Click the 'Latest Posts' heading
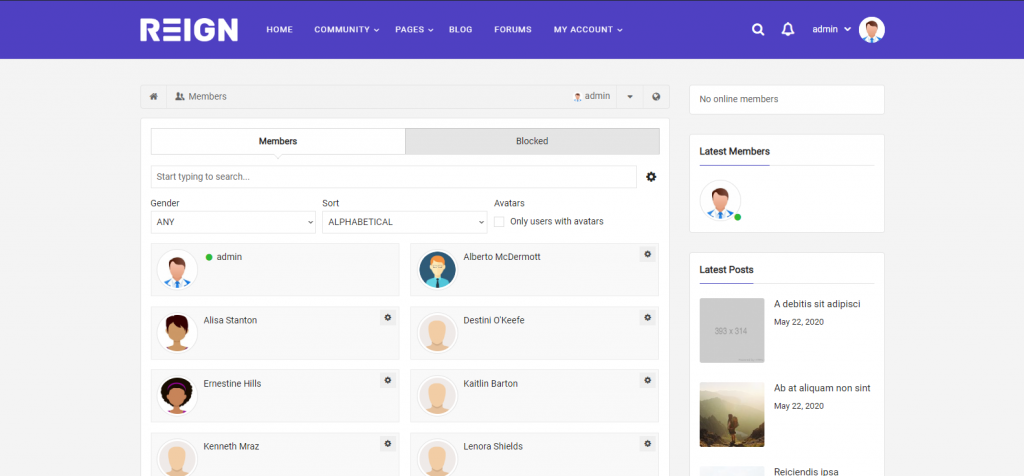Screen dimensions: 1024x476 point(726,270)
